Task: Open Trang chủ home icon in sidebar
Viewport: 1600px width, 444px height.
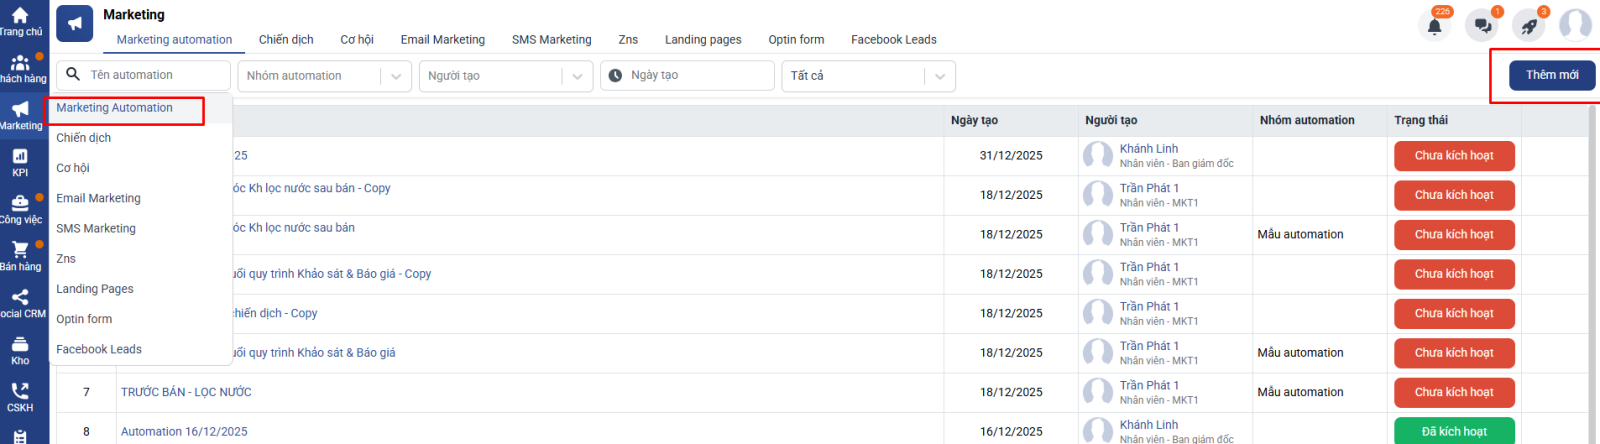Action: 20,20
